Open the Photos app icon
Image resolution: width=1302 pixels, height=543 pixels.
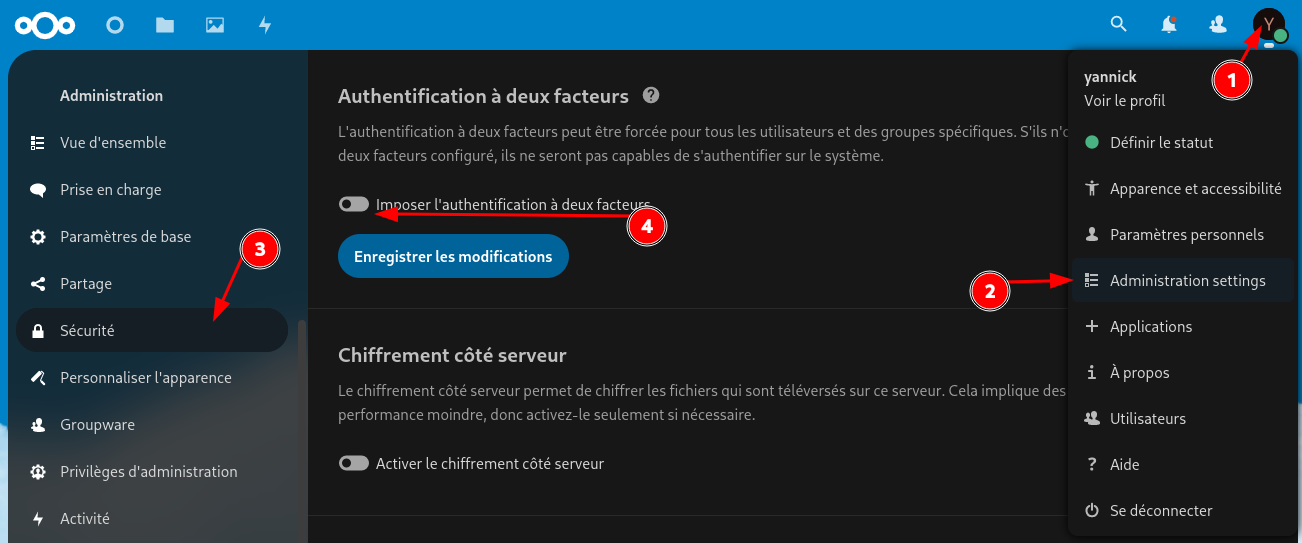215,25
